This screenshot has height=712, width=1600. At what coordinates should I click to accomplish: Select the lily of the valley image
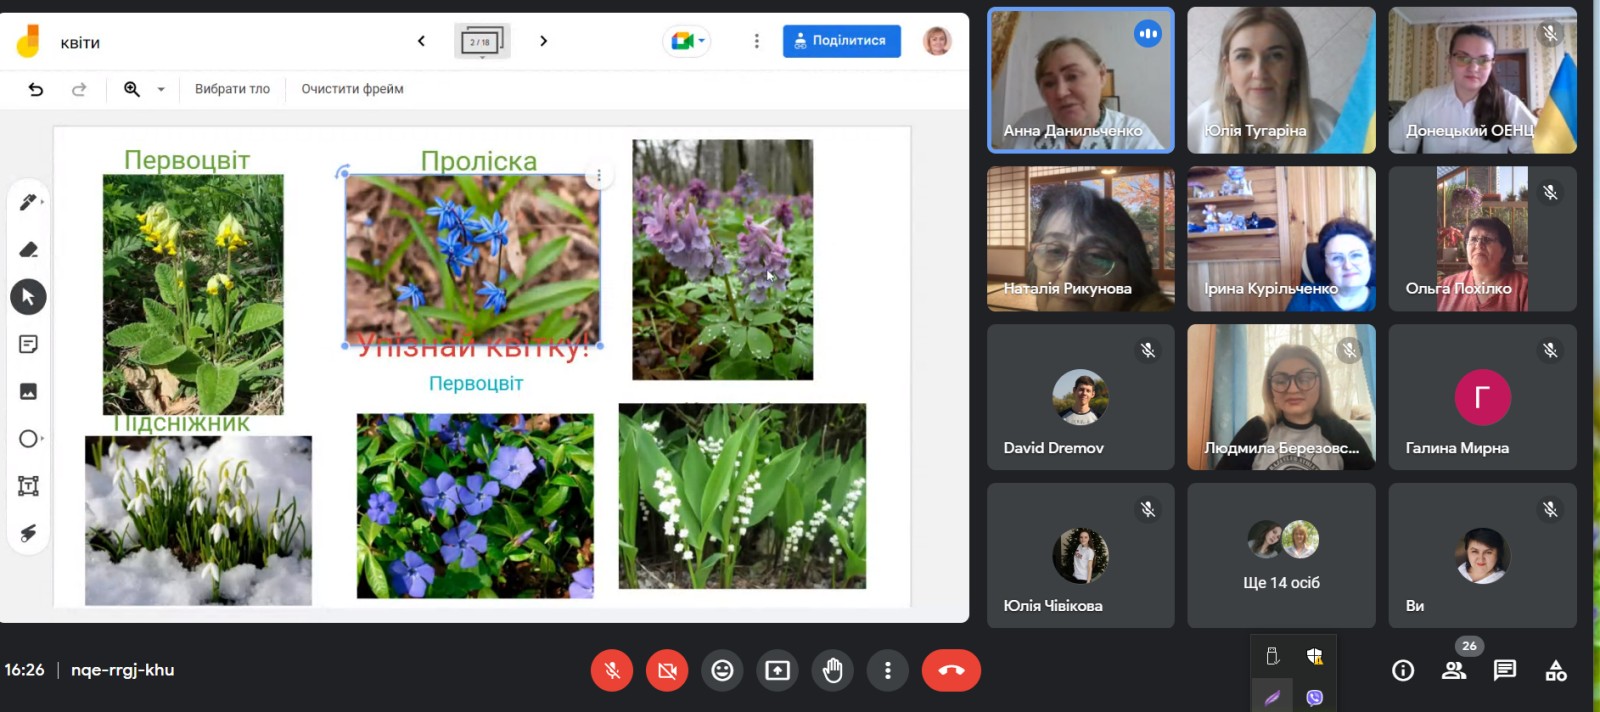tap(742, 496)
